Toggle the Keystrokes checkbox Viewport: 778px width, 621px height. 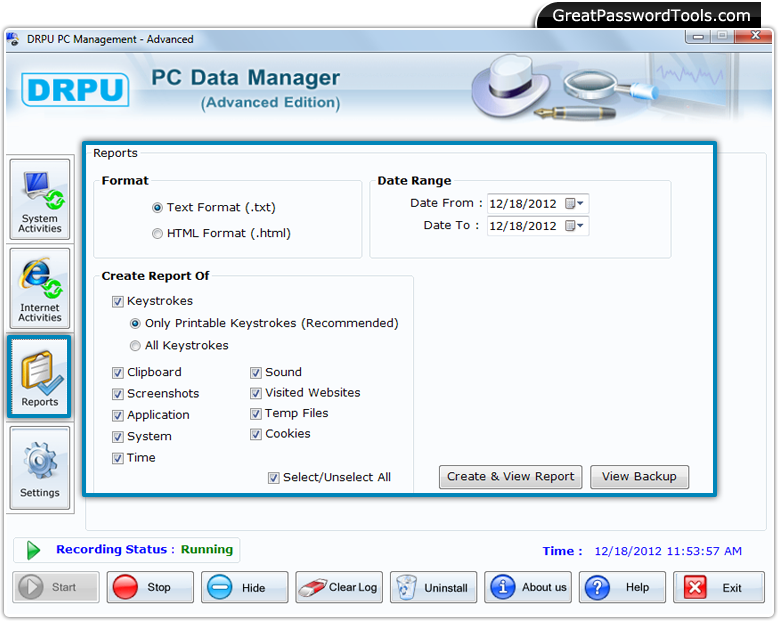(x=118, y=302)
